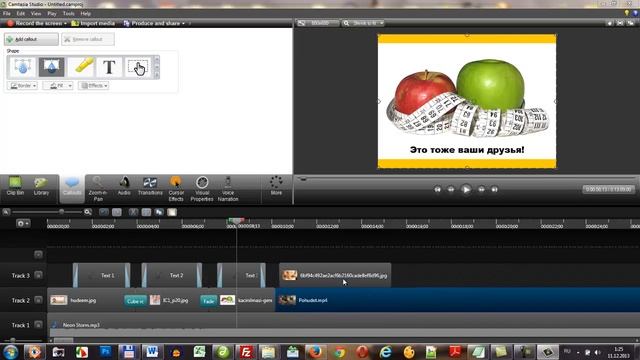This screenshot has width=640, height=360.
Task: Open the Transitions tab
Action: point(150,186)
